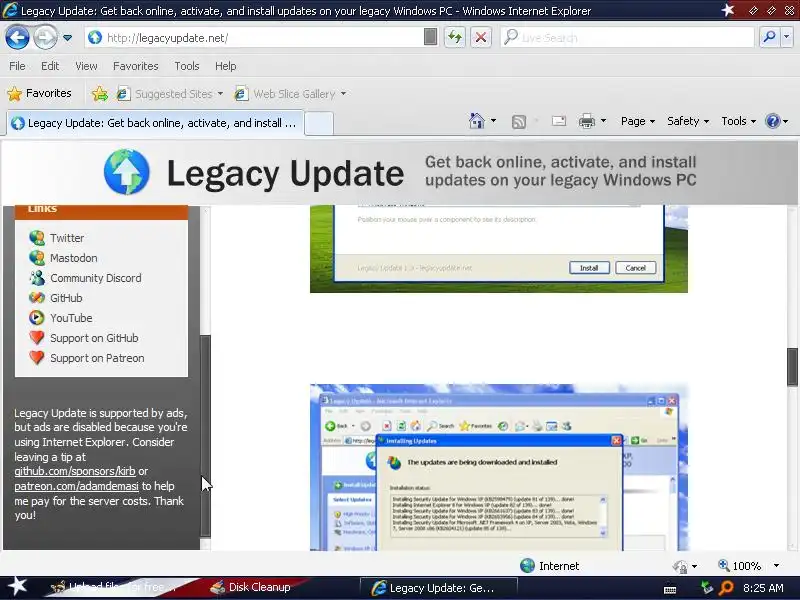Viewport: 800px width, 600px height.
Task: Click the Forward navigation arrow
Action: (45, 37)
